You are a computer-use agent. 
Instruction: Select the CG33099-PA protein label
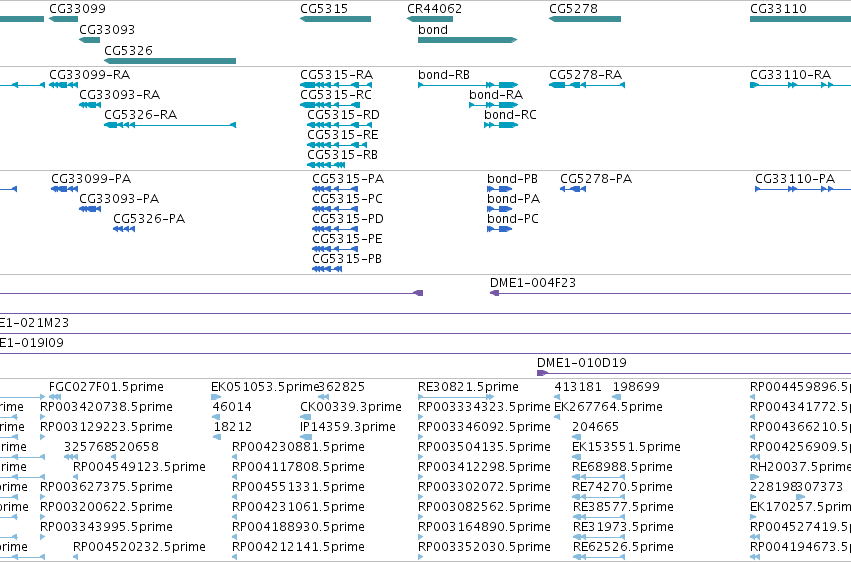[x=91, y=179]
